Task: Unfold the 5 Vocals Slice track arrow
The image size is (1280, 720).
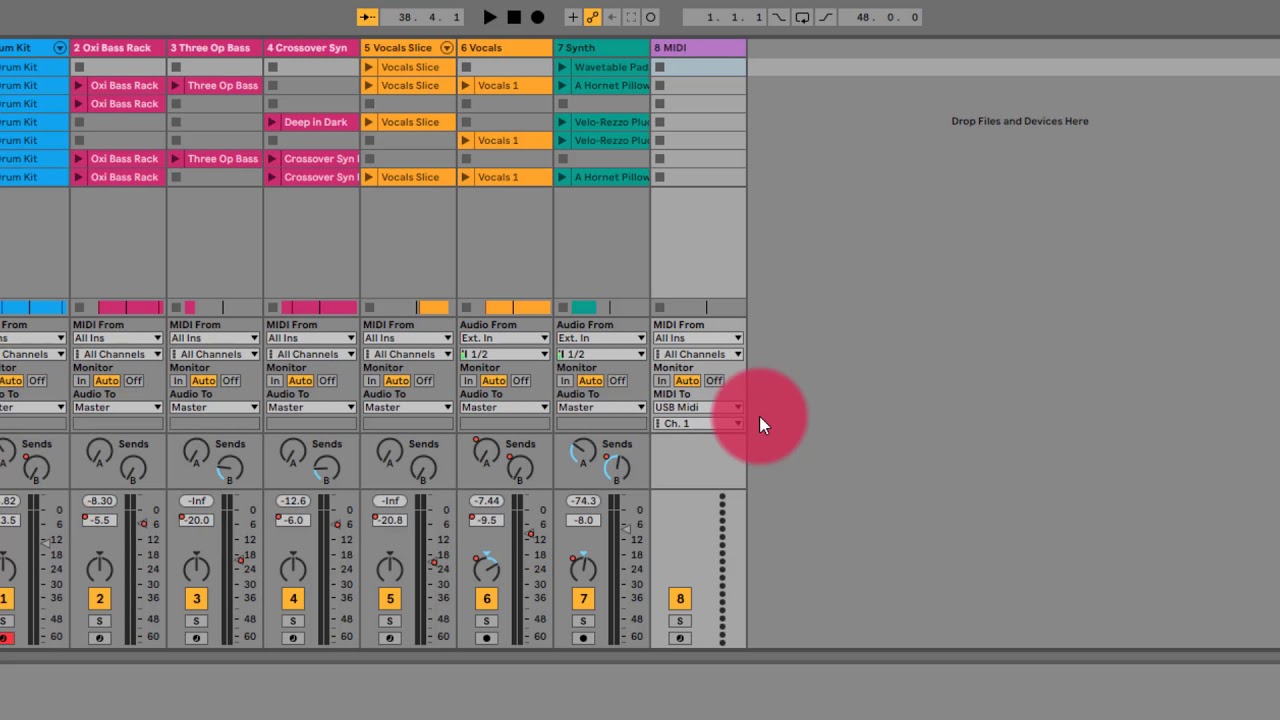Action: click(447, 48)
